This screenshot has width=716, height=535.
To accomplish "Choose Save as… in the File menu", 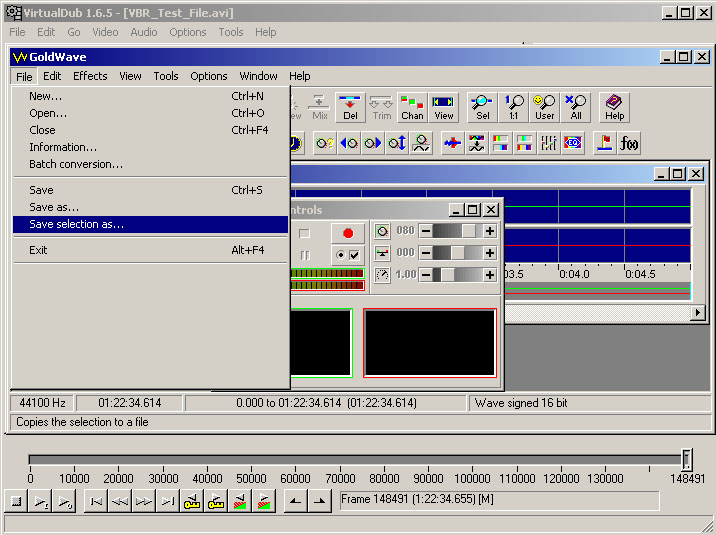I will pyautogui.click(x=150, y=207).
